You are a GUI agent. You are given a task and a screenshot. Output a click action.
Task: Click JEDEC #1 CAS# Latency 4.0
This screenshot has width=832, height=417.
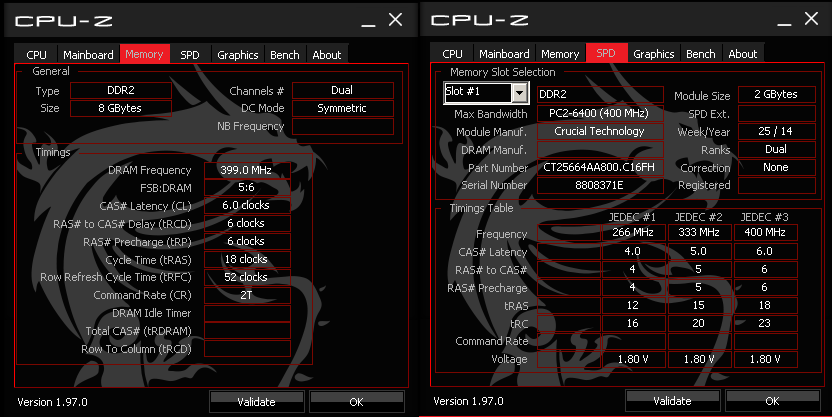point(634,251)
